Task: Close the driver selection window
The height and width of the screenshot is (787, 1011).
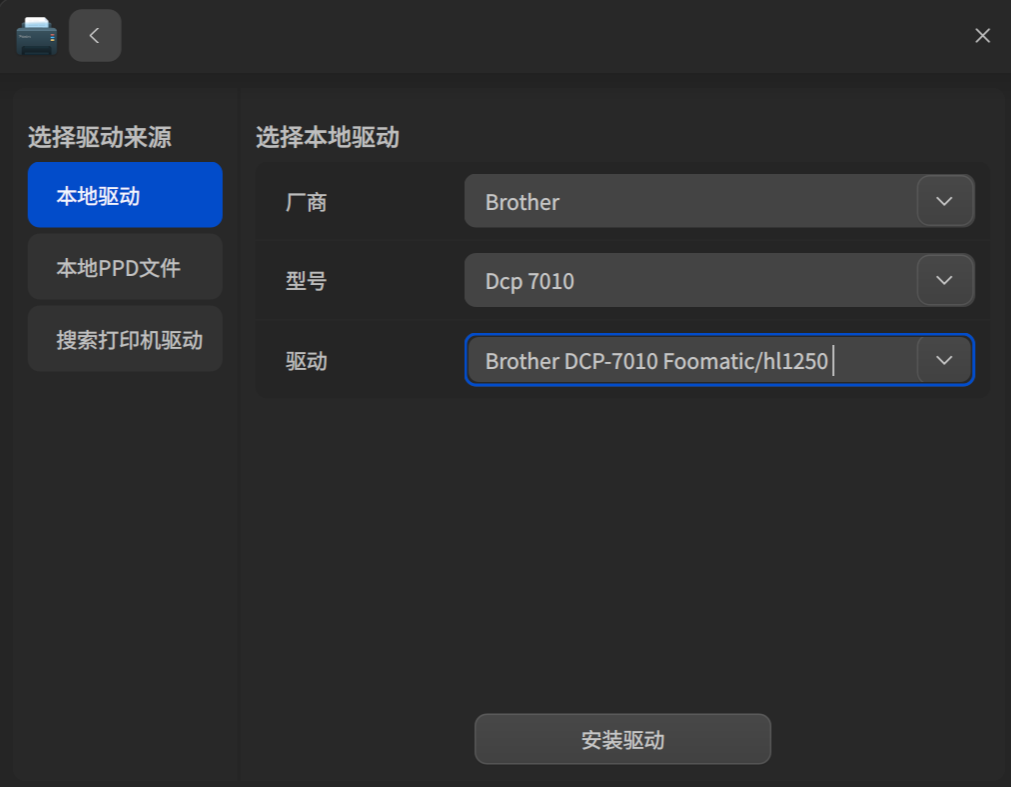Action: click(x=982, y=35)
